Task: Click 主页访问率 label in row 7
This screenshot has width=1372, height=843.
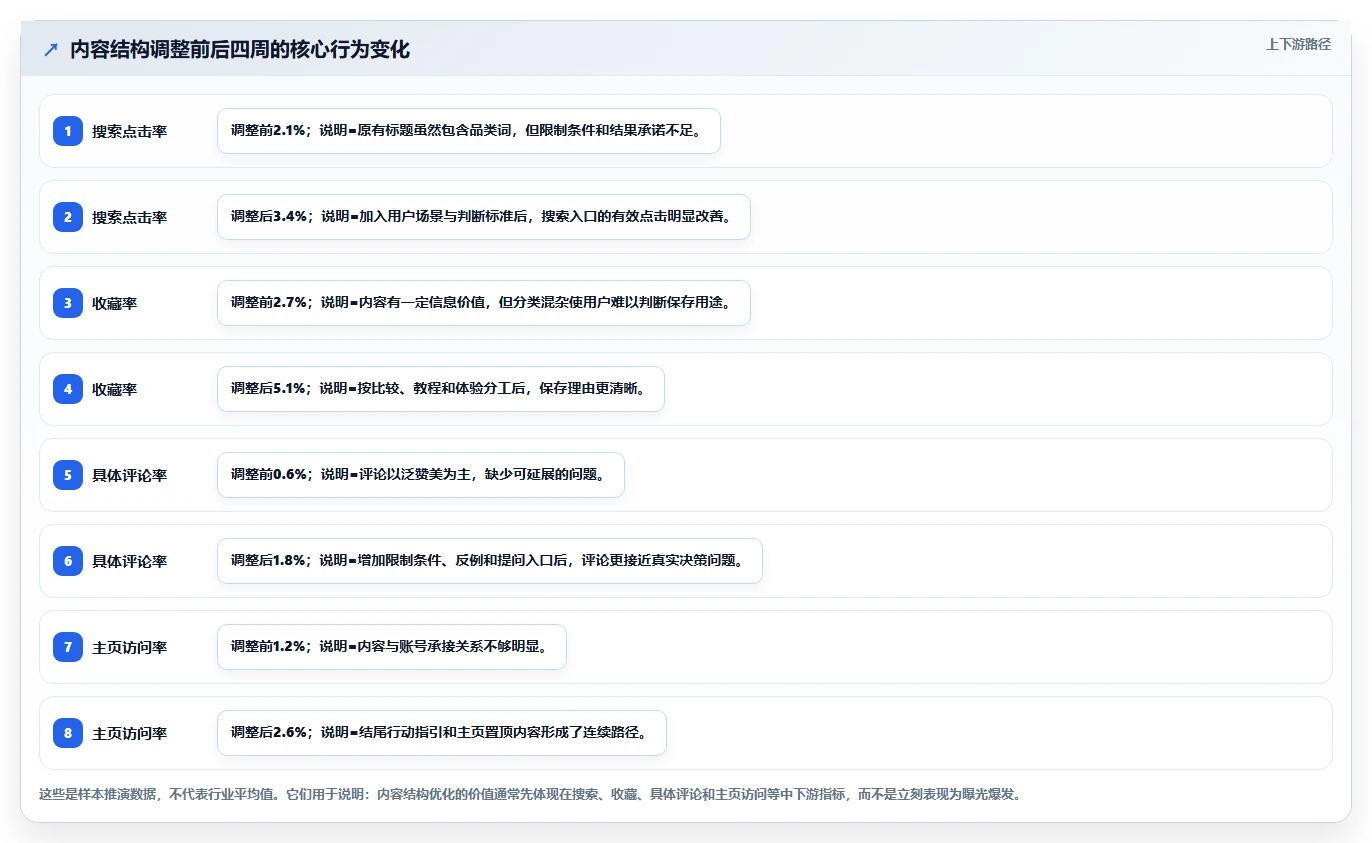Action: [130, 647]
